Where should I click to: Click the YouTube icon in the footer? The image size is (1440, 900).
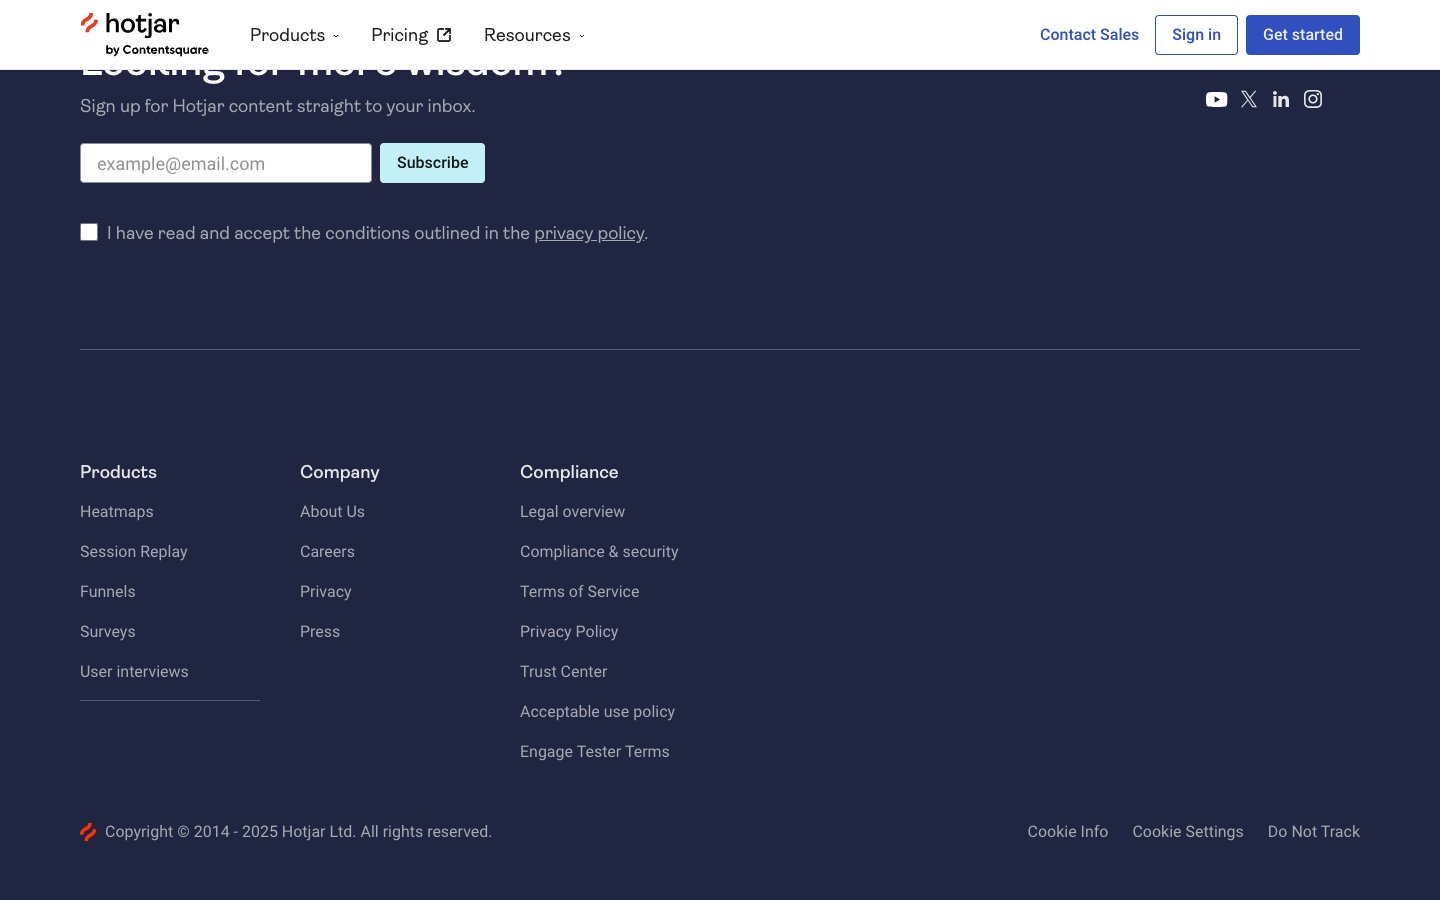[x=1216, y=99]
